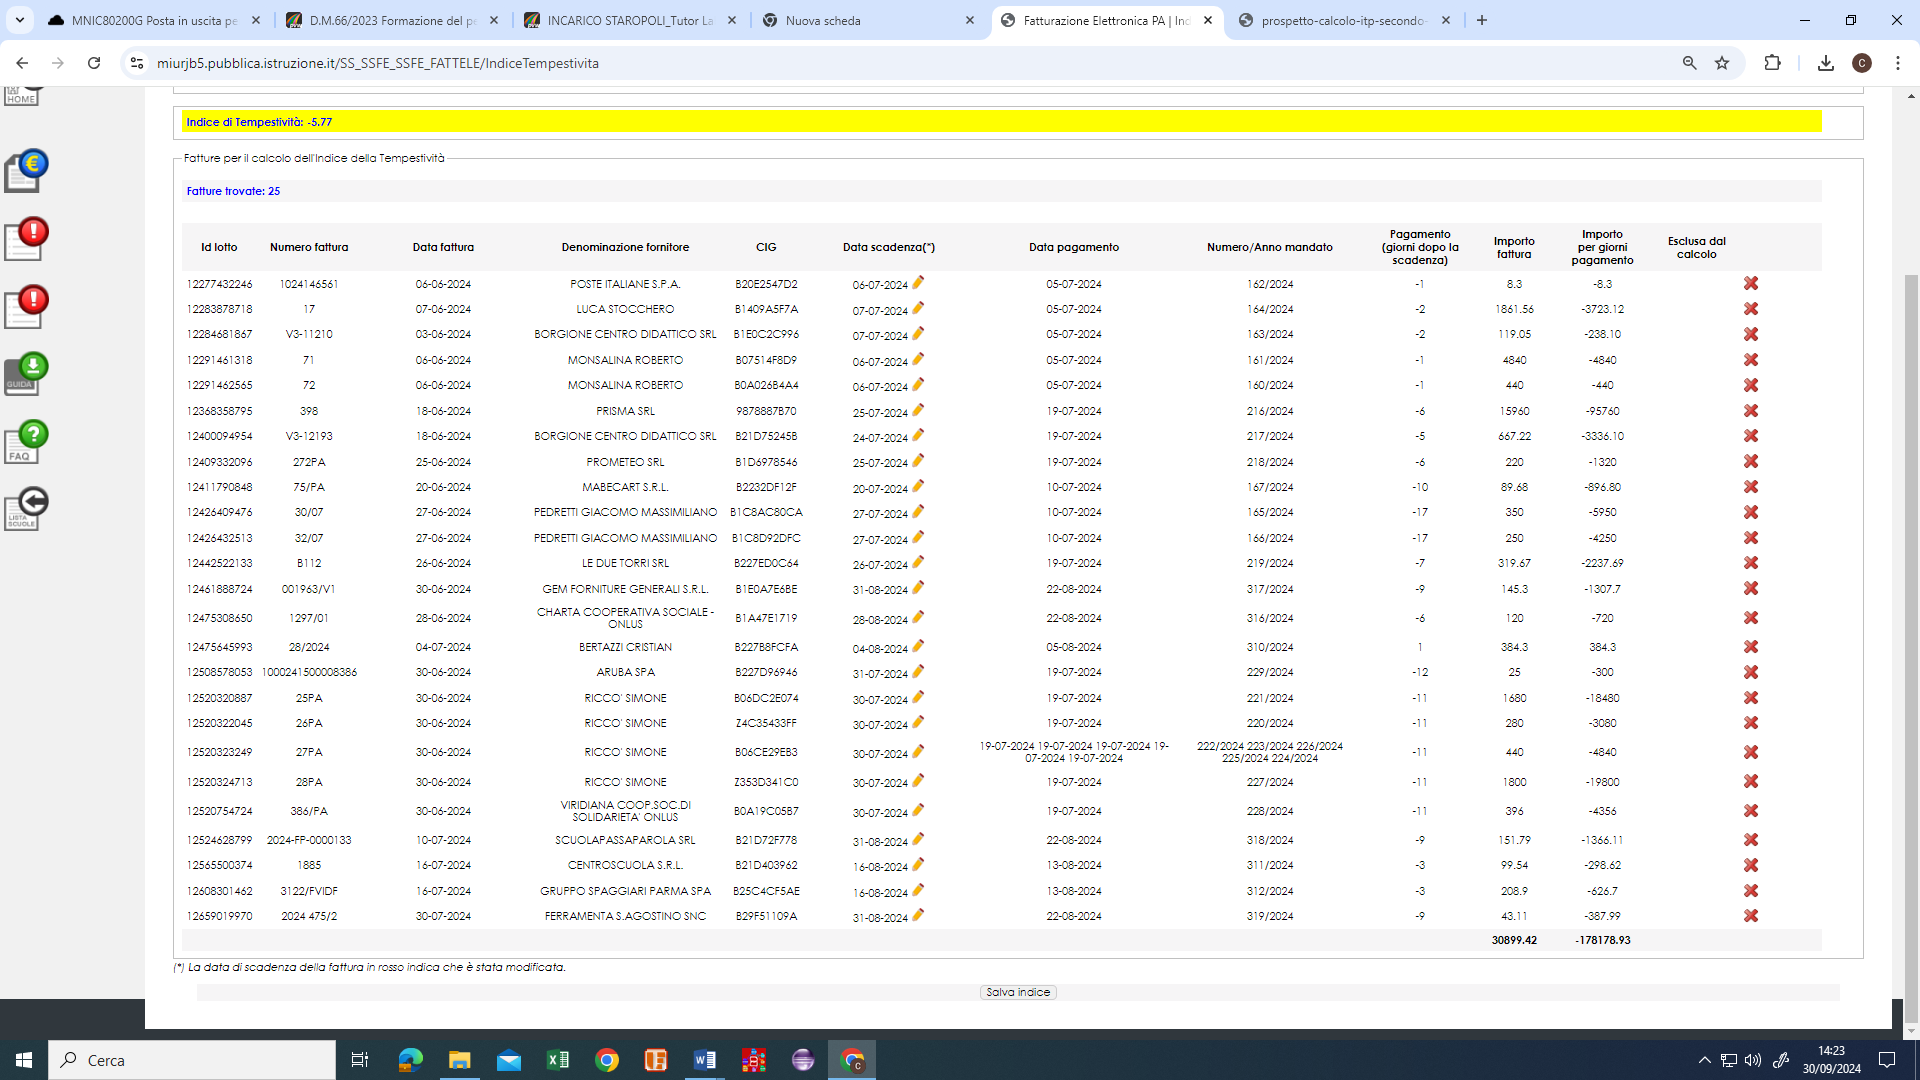This screenshot has height=1080, width=1920.
Task: Show hidden system tray icons chevron
Action: 1704,1060
